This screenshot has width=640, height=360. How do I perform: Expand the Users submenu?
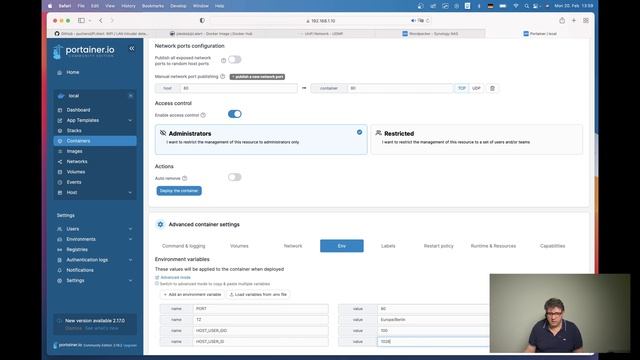tap(130, 229)
